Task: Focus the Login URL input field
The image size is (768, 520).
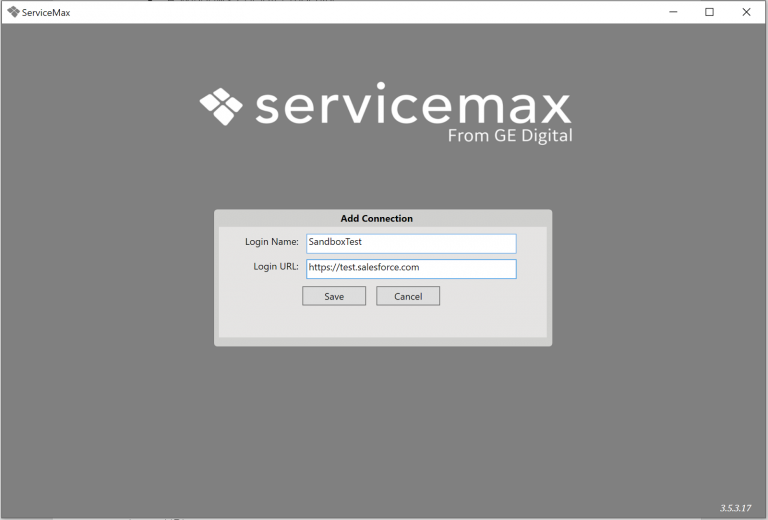Action: [x=411, y=269]
